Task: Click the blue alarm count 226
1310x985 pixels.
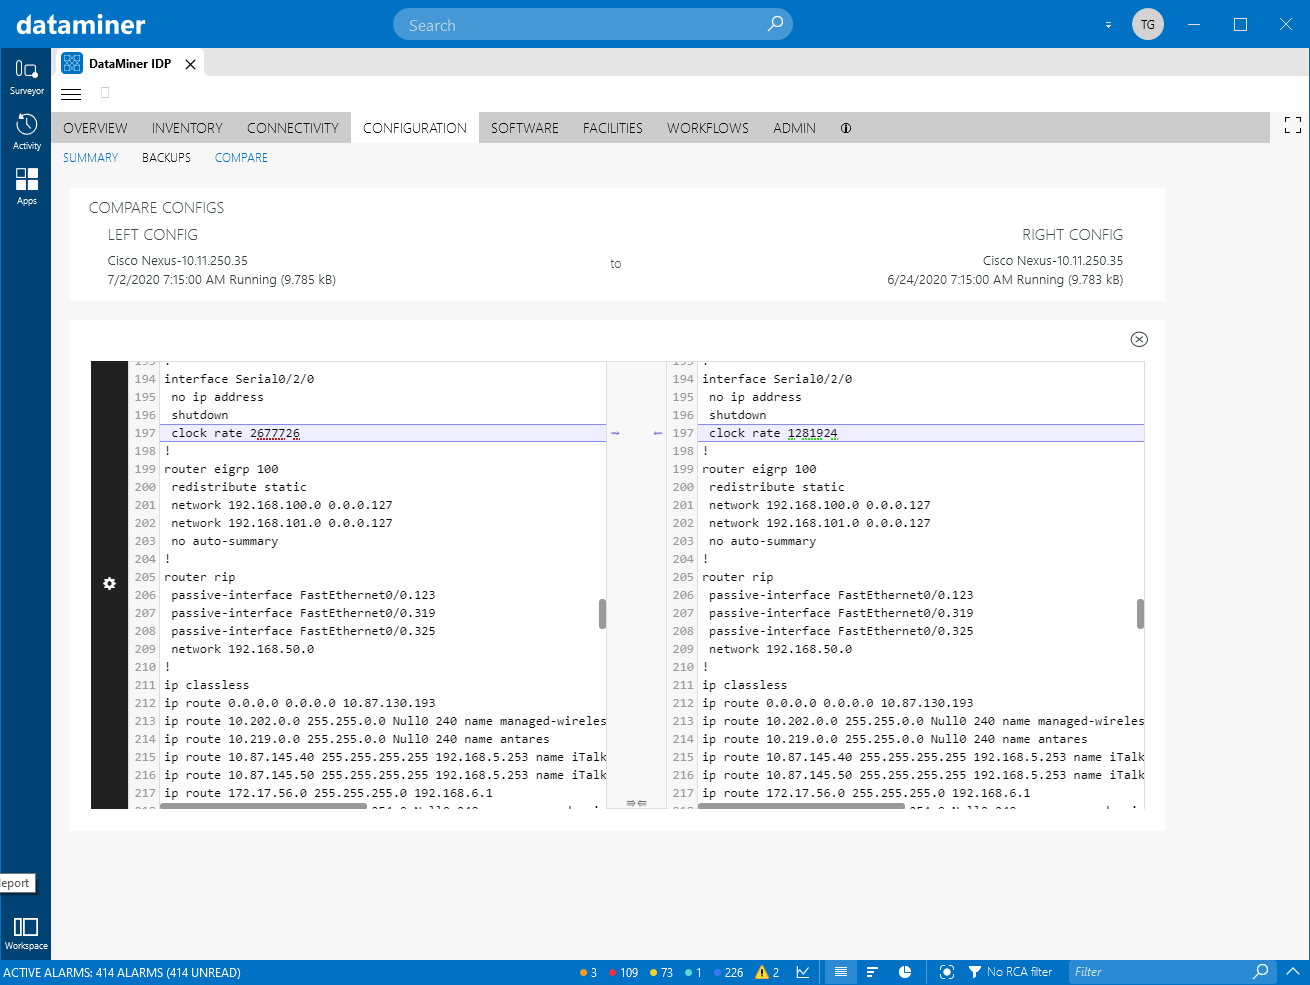Action: click(728, 972)
